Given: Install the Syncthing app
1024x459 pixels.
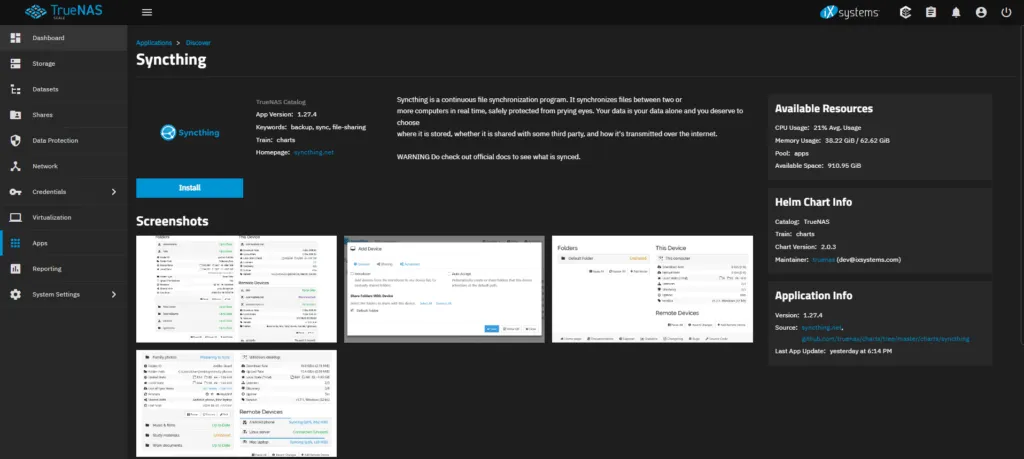Looking at the screenshot, I should (x=189, y=188).
